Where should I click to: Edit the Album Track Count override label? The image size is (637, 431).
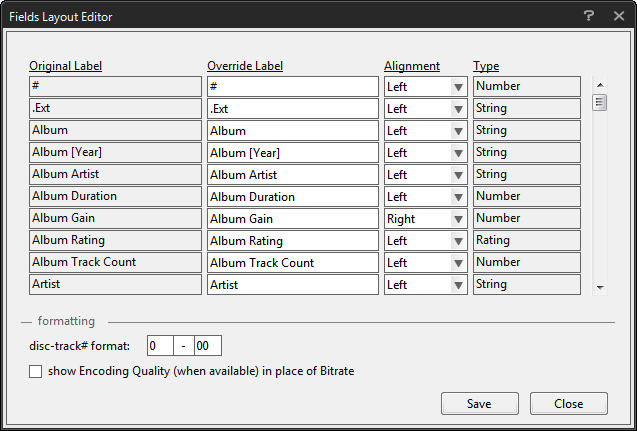pos(292,263)
